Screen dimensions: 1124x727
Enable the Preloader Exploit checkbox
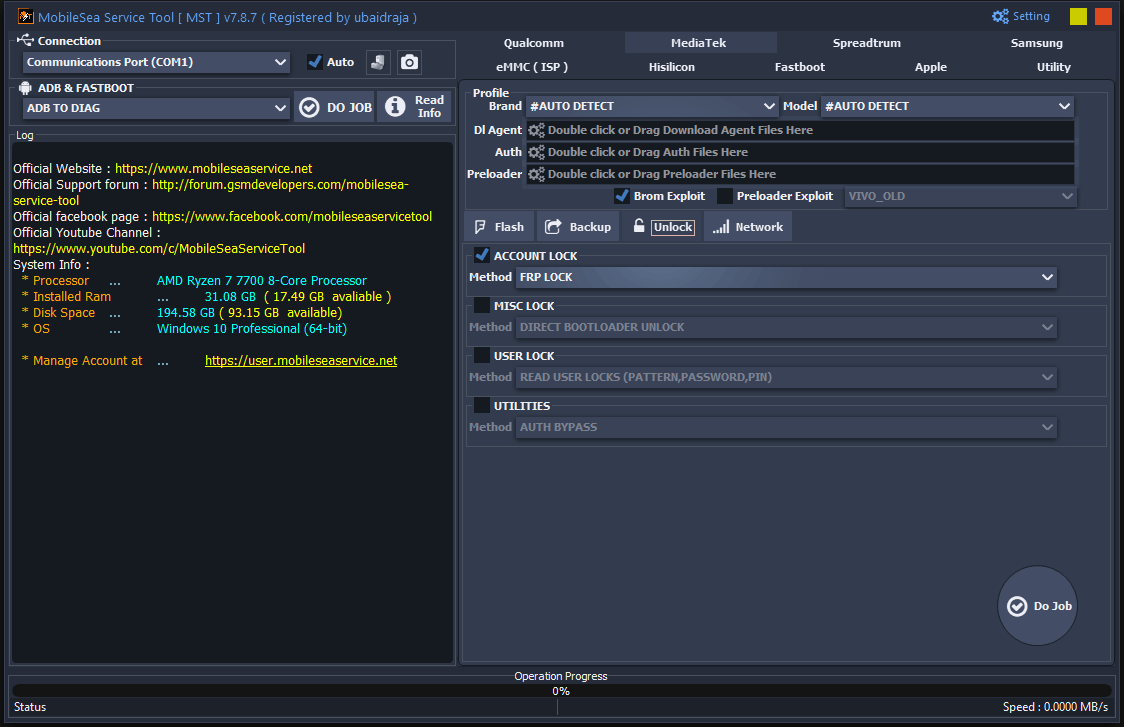[x=724, y=195]
